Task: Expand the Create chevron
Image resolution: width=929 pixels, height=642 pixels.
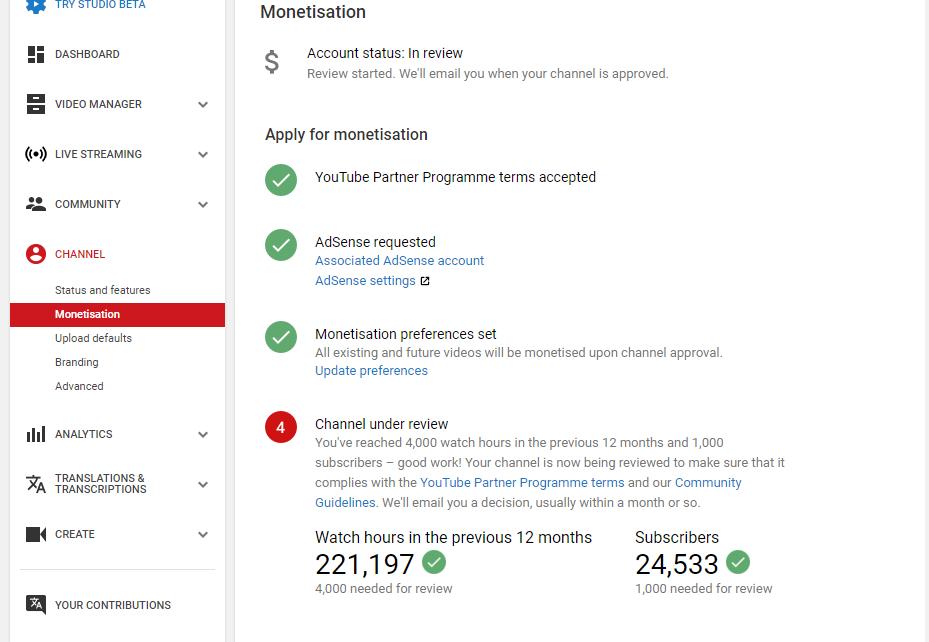Action: coord(203,535)
